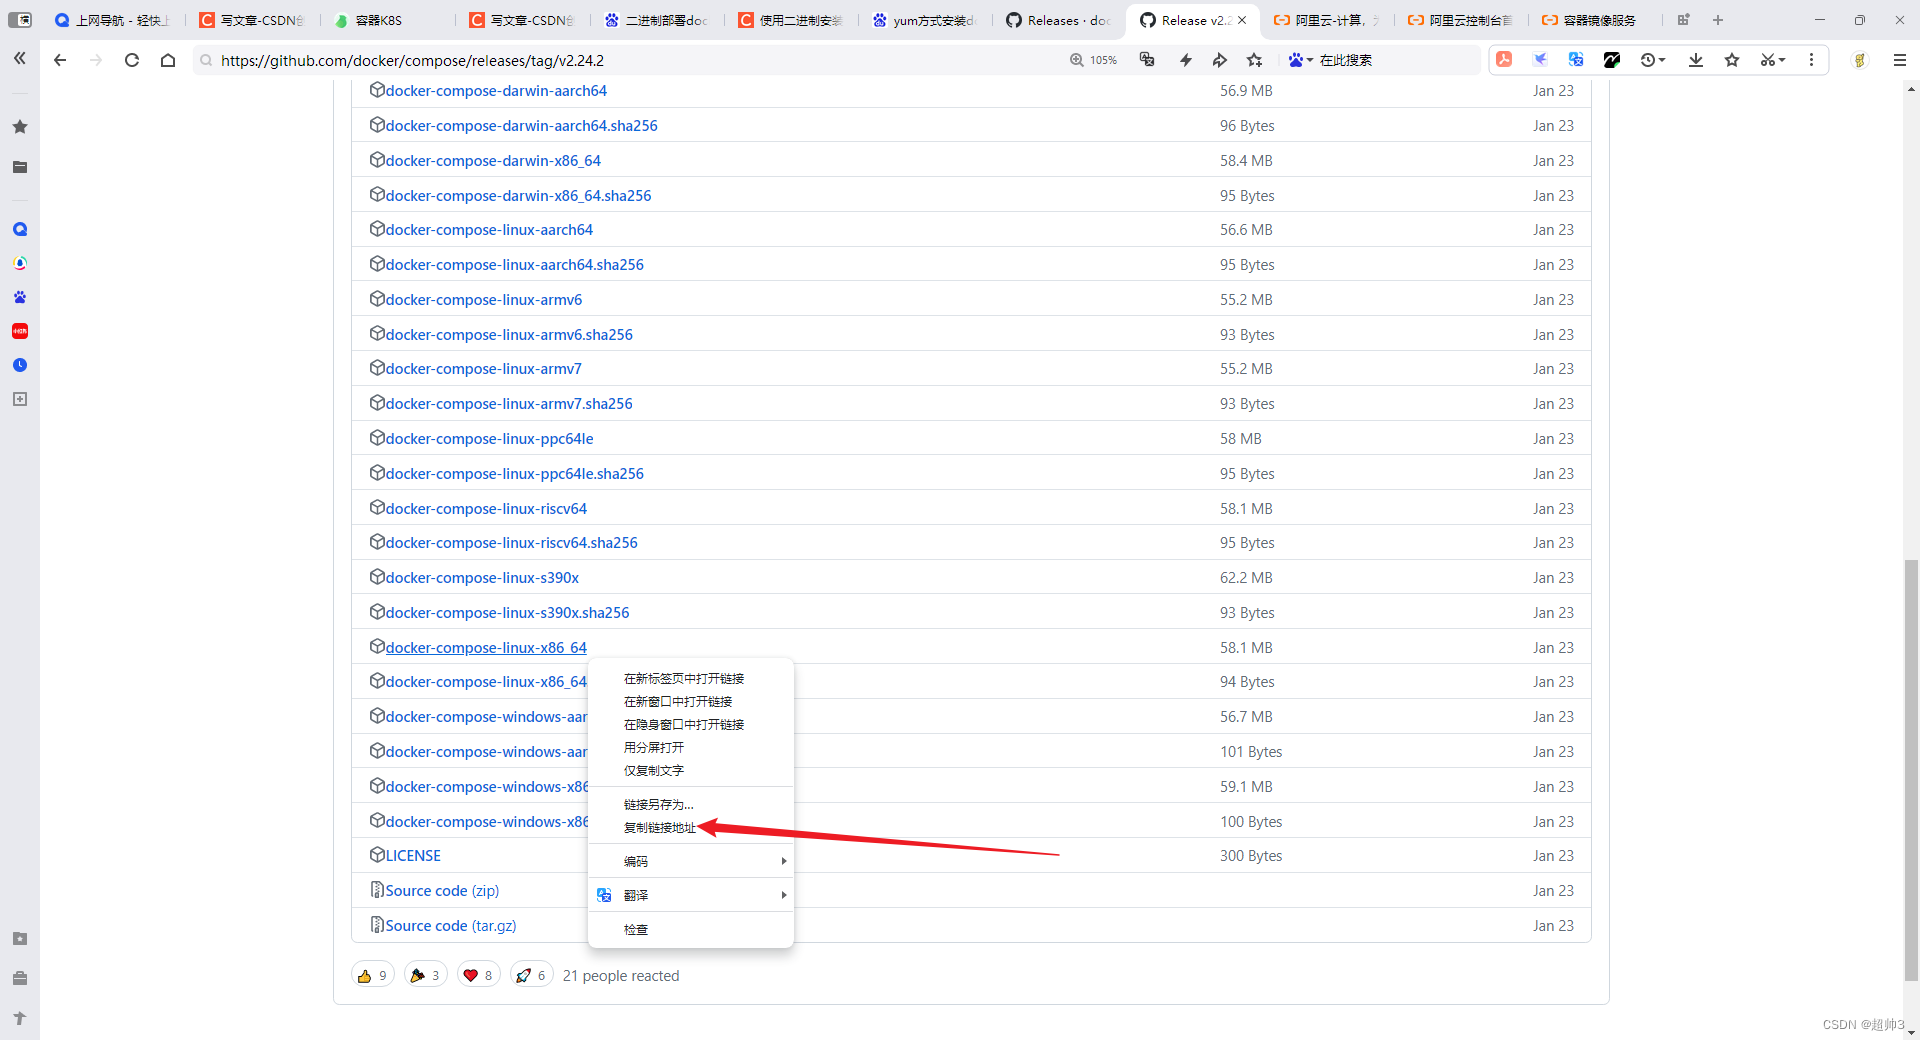Open the LICENSE file link
Viewport: 1920px width, 1040px height.
[413, 855]
